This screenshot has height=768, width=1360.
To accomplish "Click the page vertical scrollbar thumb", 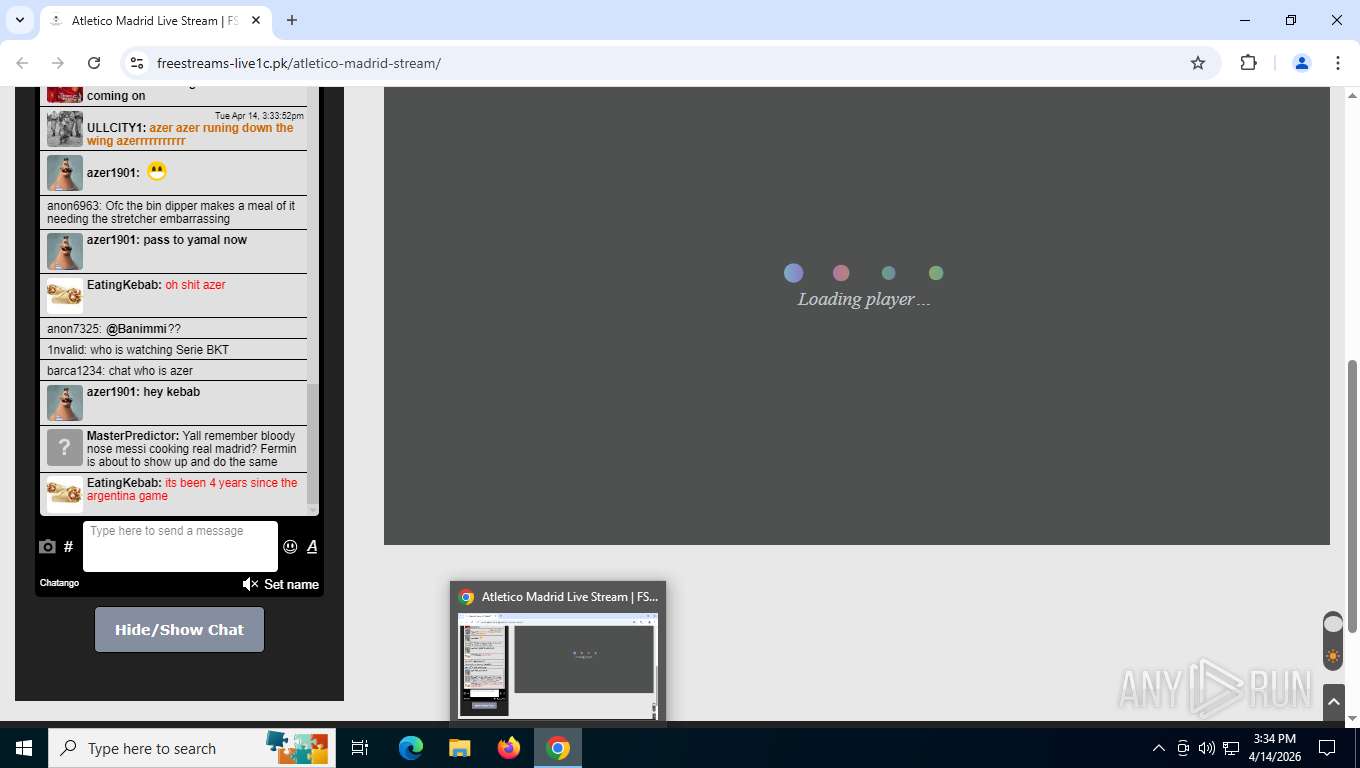I will pyautogui.click(x=1353, y=496).
